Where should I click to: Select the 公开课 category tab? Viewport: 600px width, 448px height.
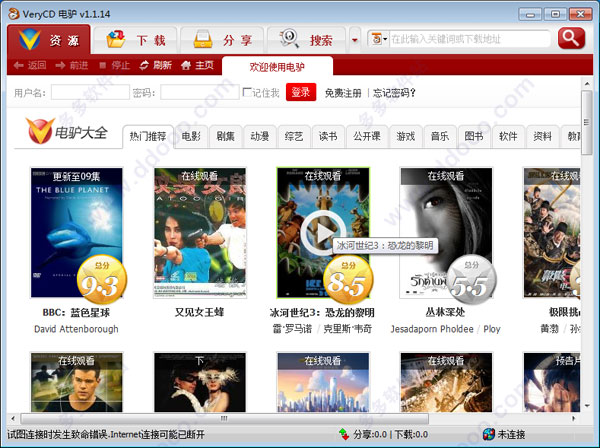[367, 136]
